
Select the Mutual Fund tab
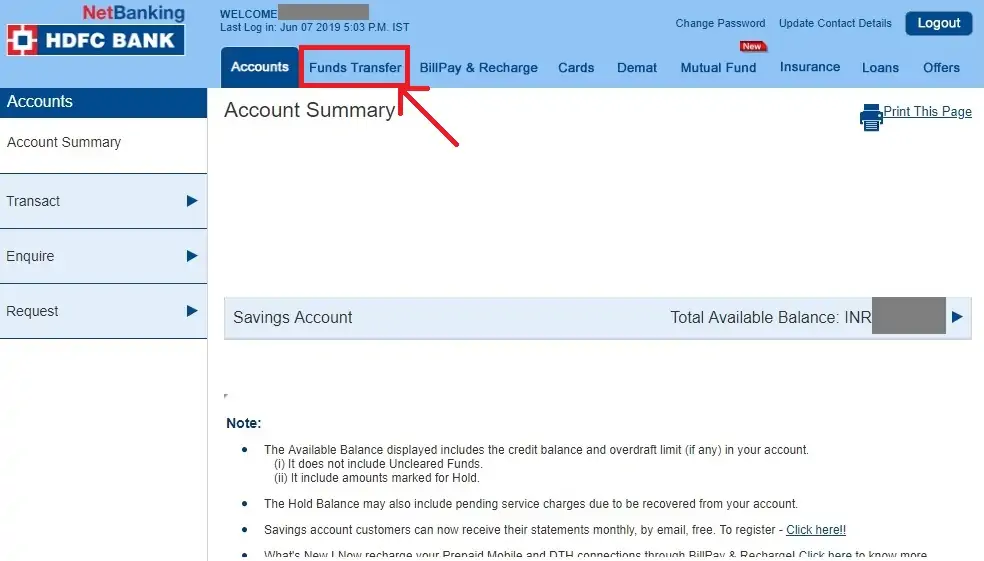[719, 68]
